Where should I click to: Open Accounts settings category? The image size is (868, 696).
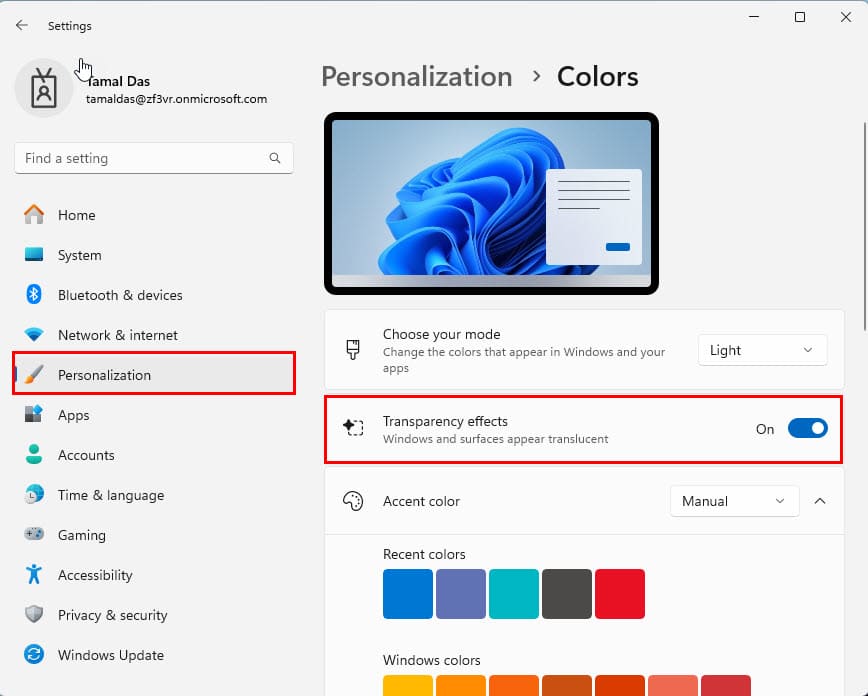153,455
